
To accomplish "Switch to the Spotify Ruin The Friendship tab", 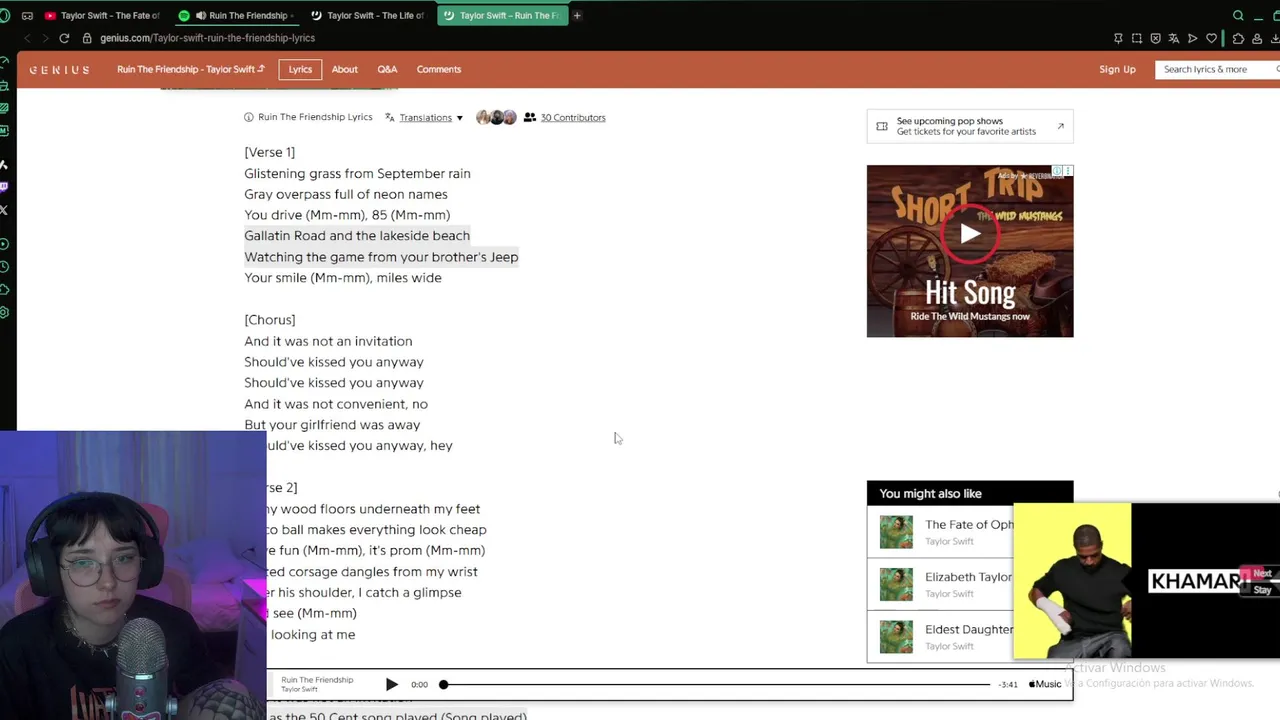I will (x=236, y=15).
